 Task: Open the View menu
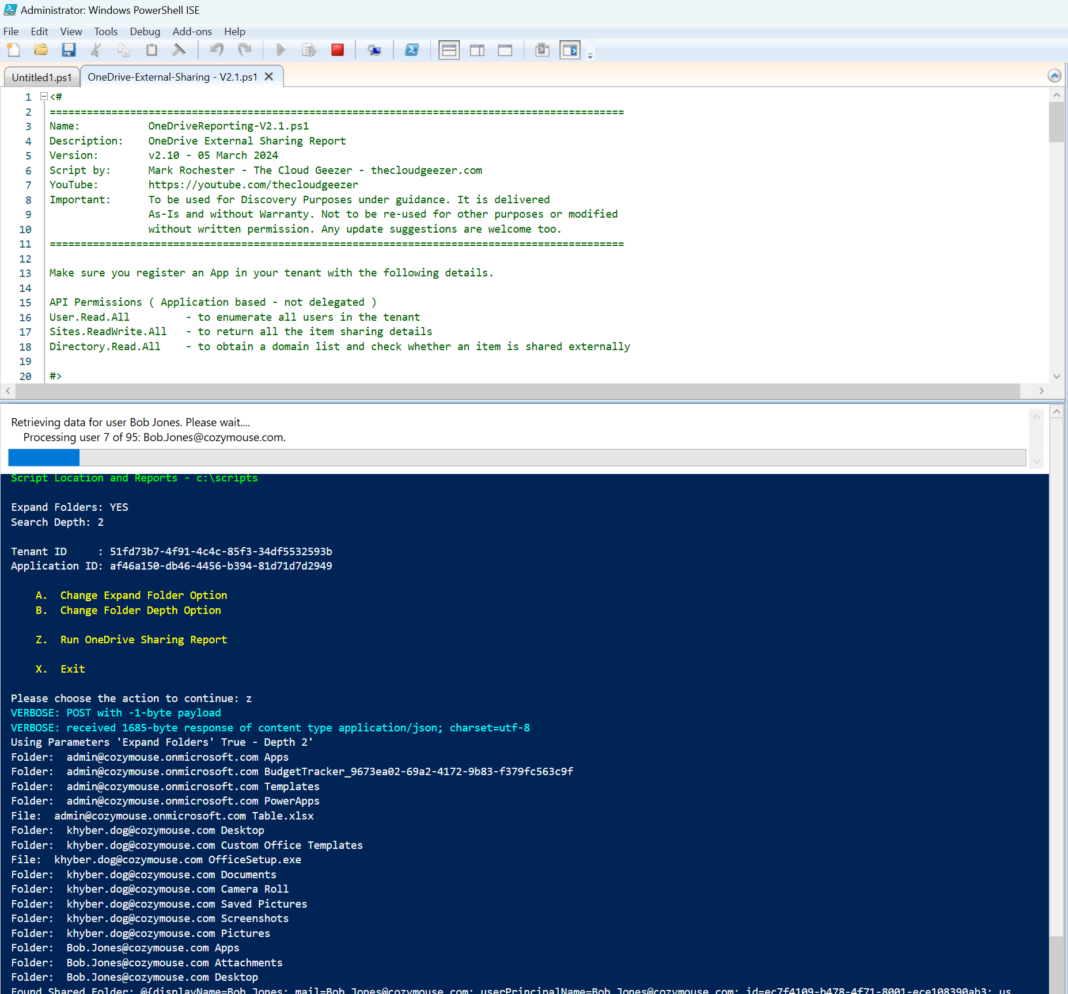[x=71, y=31]
